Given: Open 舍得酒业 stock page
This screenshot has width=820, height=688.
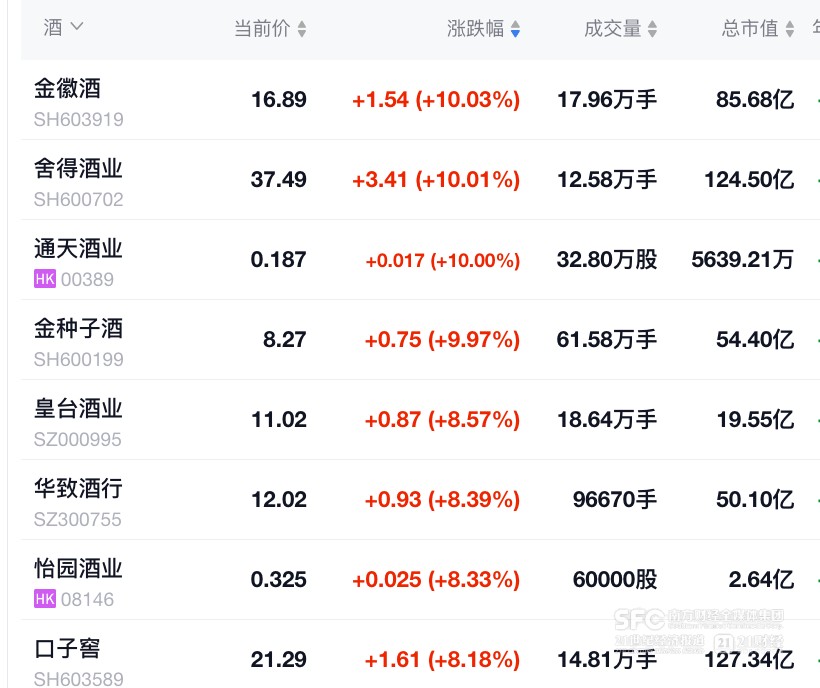Looking at the screenshot, I should click(x=78, y=168).
